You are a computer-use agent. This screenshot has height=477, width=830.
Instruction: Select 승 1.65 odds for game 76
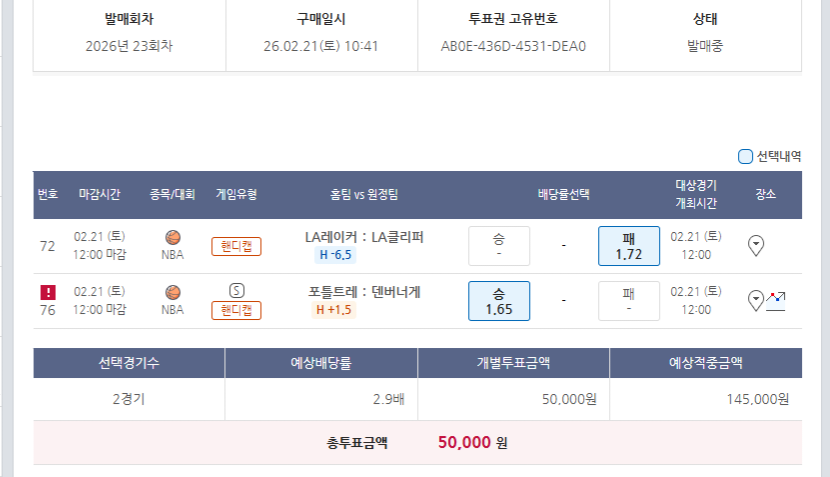pos(499,301)
